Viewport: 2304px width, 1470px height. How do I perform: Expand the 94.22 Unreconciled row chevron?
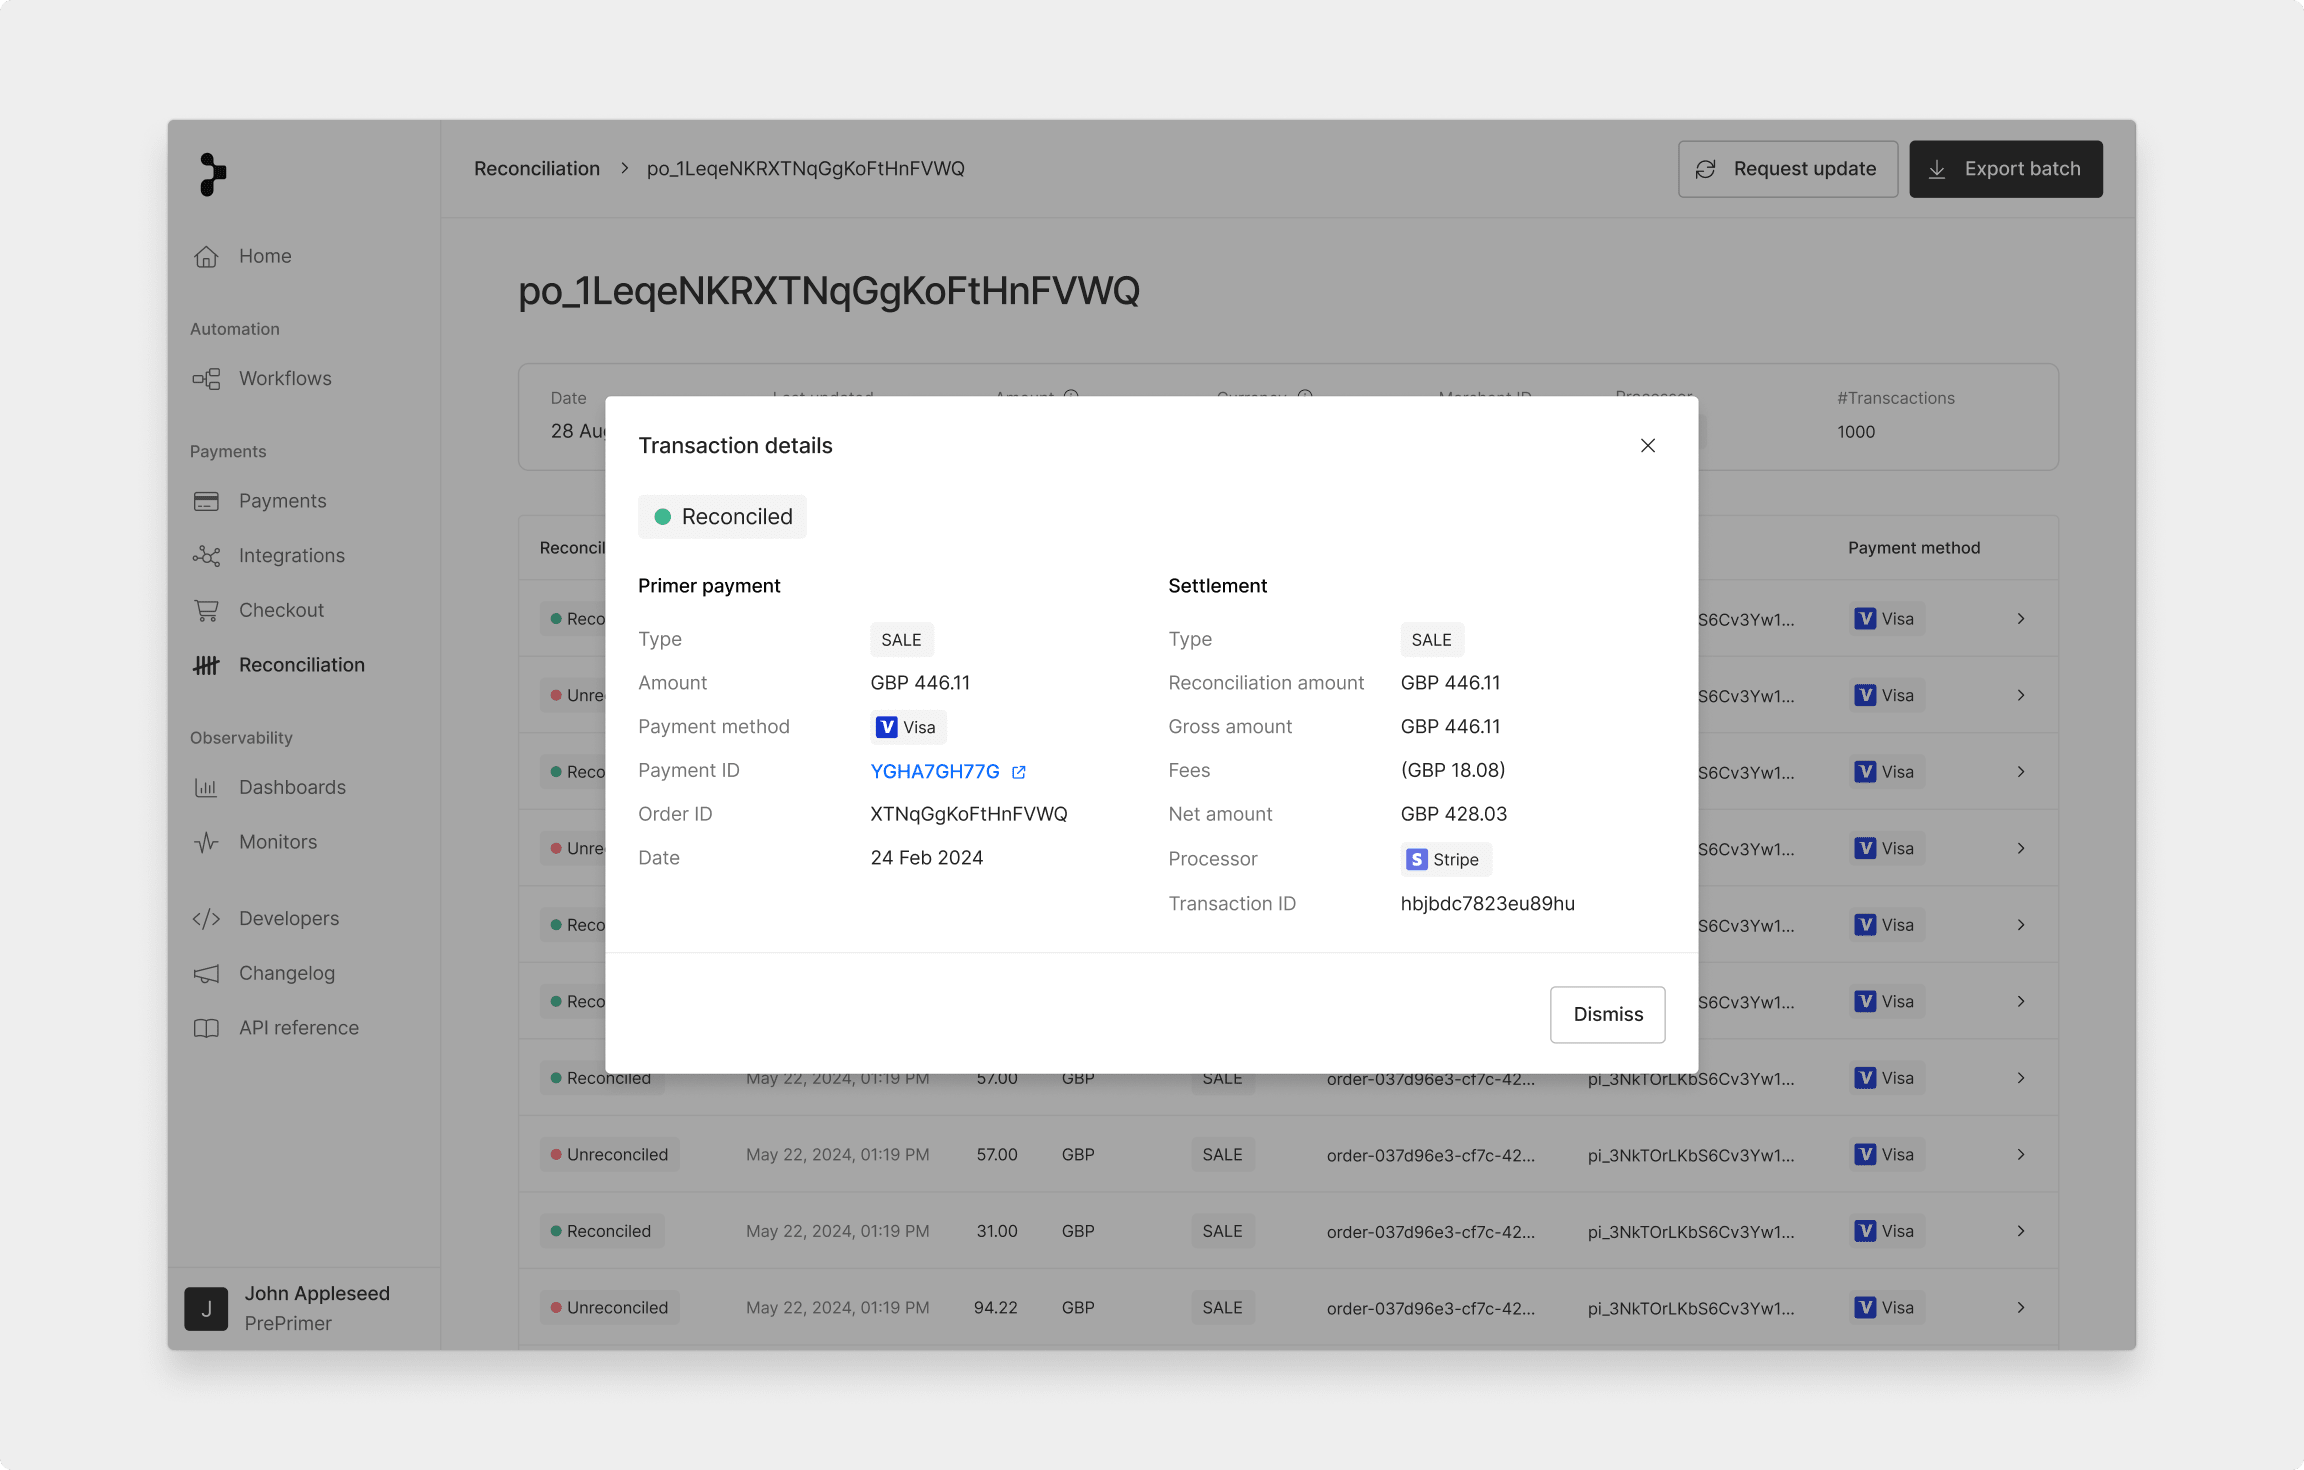point(2021,1308)
